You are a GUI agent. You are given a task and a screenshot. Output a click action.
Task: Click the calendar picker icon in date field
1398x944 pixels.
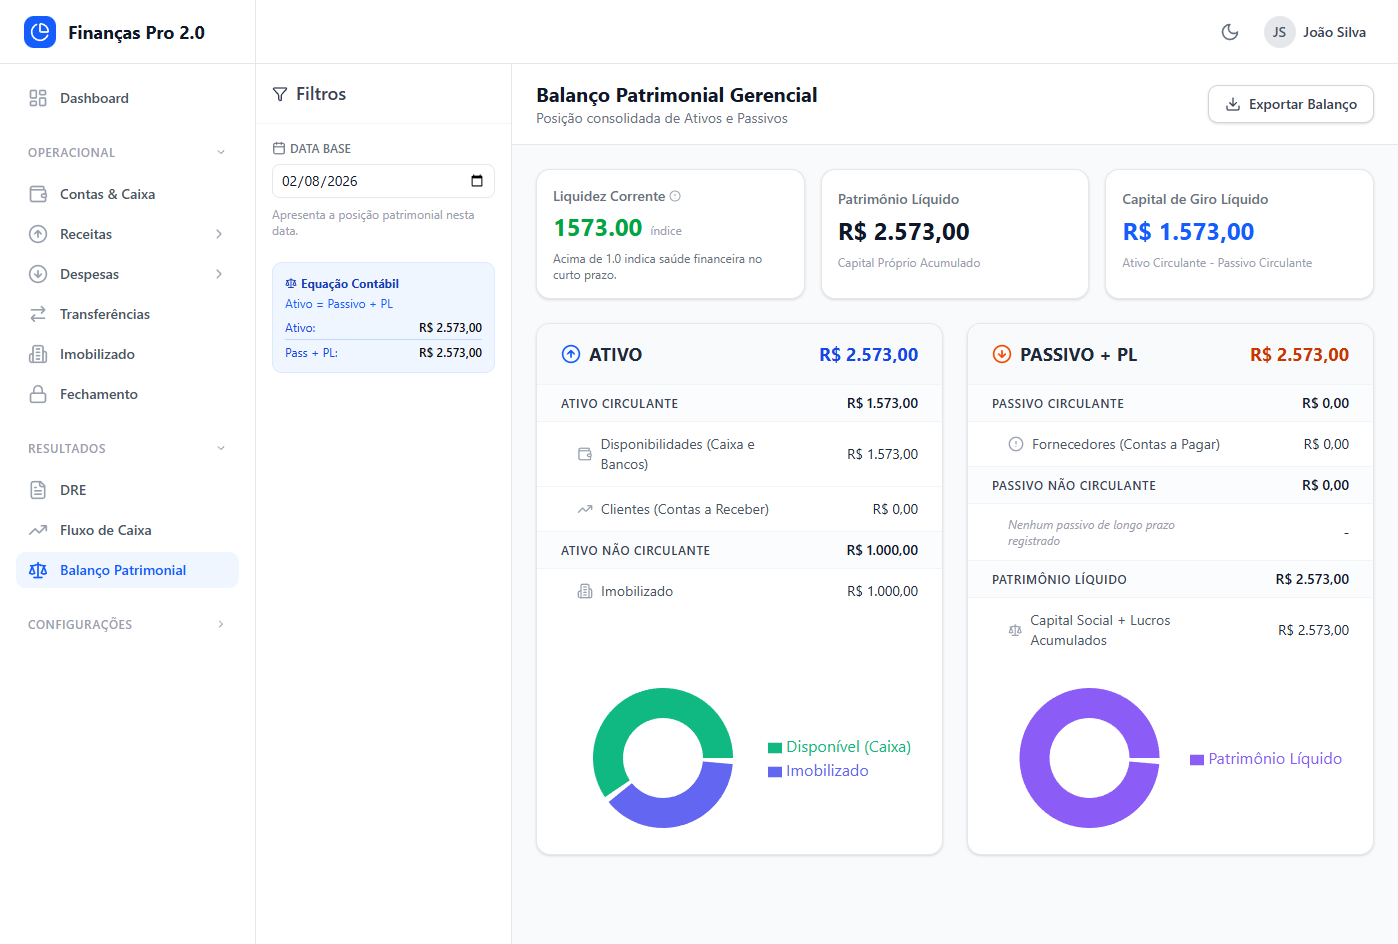pos(477,181)
